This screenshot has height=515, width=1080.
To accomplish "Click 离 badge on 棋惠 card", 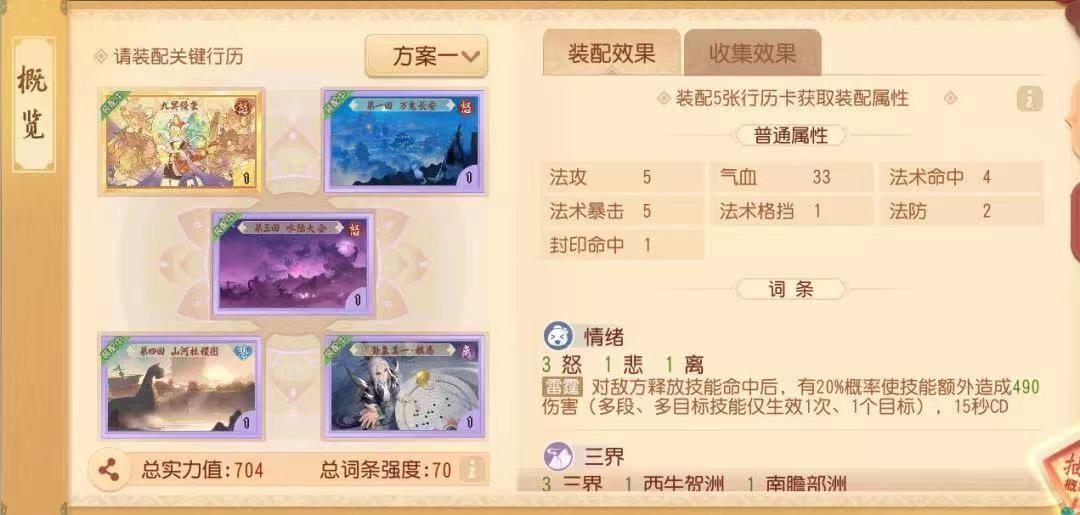I will pos(466,352).
